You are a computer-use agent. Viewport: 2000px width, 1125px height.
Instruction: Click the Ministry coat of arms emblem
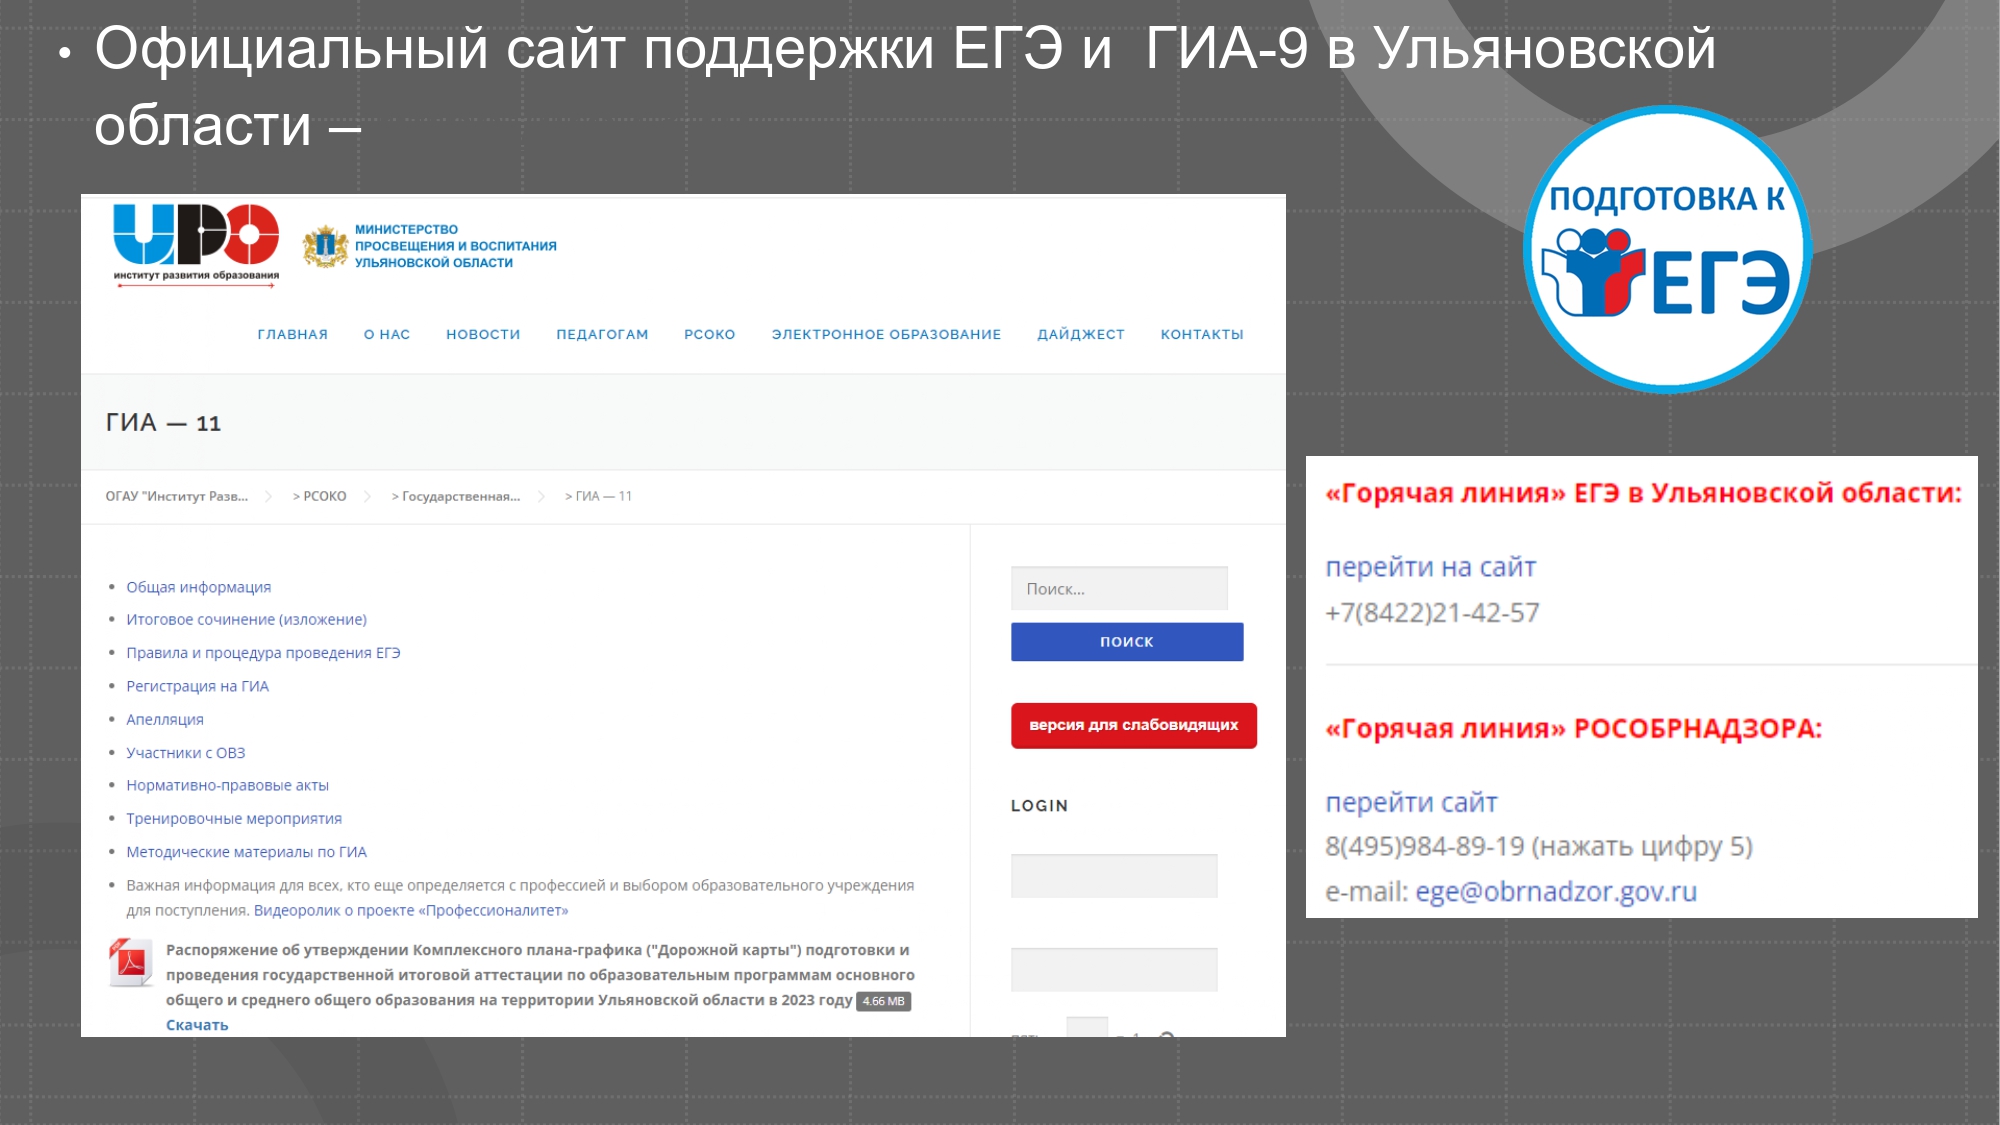click(x=325, y=246)
